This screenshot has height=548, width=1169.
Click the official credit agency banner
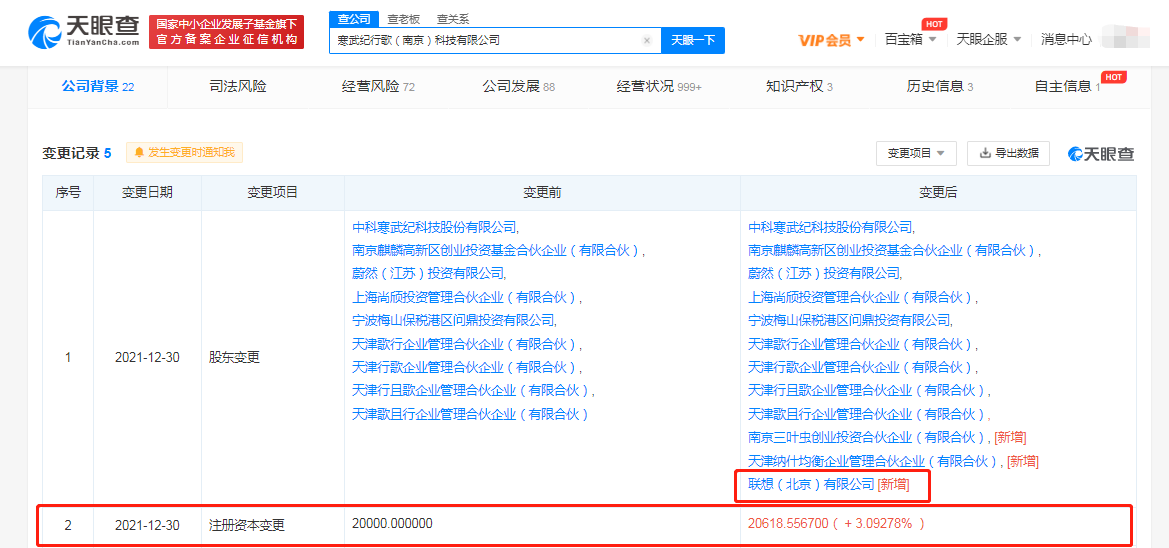[x=227, y=32]
